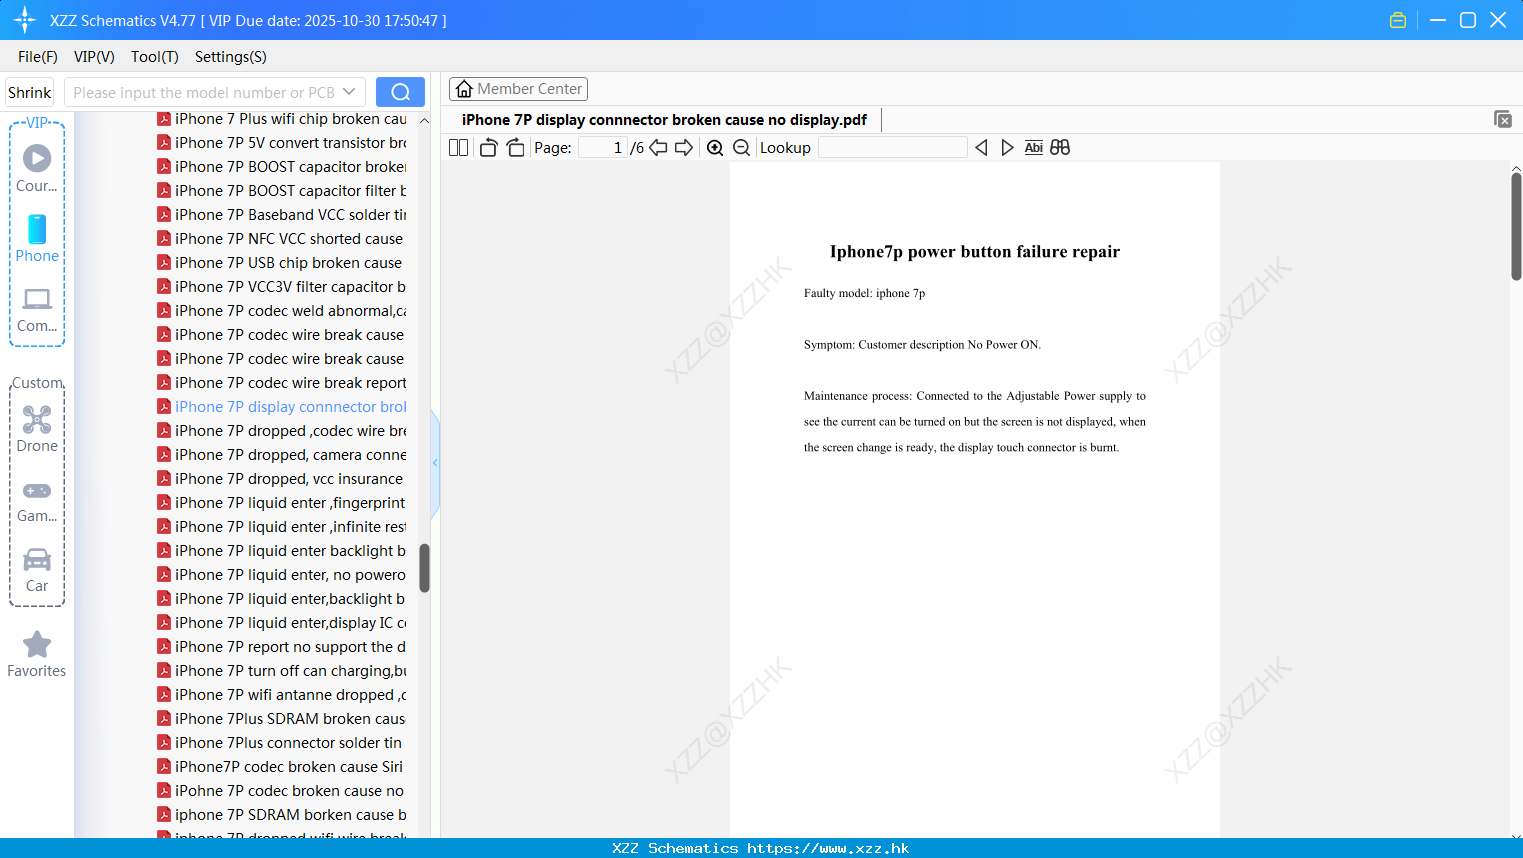Open 'iPhone 7P turn off can charging' file

pos(282,671)
